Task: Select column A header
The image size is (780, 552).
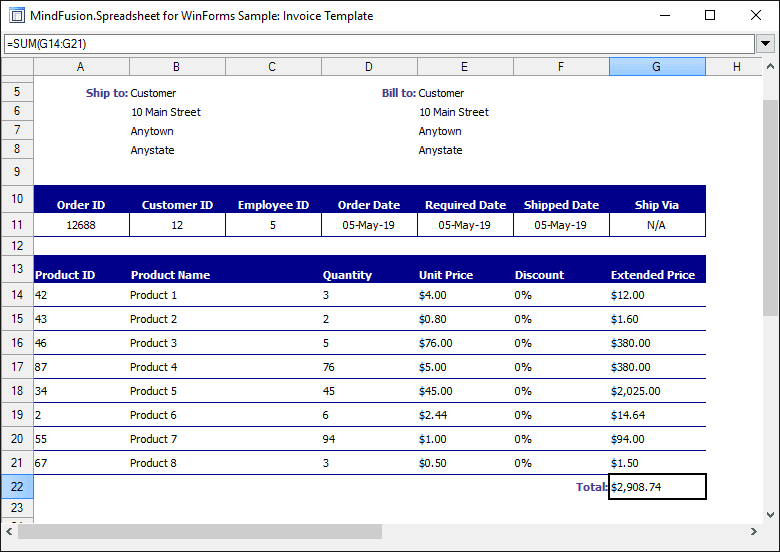Action: tap(81, 67)
